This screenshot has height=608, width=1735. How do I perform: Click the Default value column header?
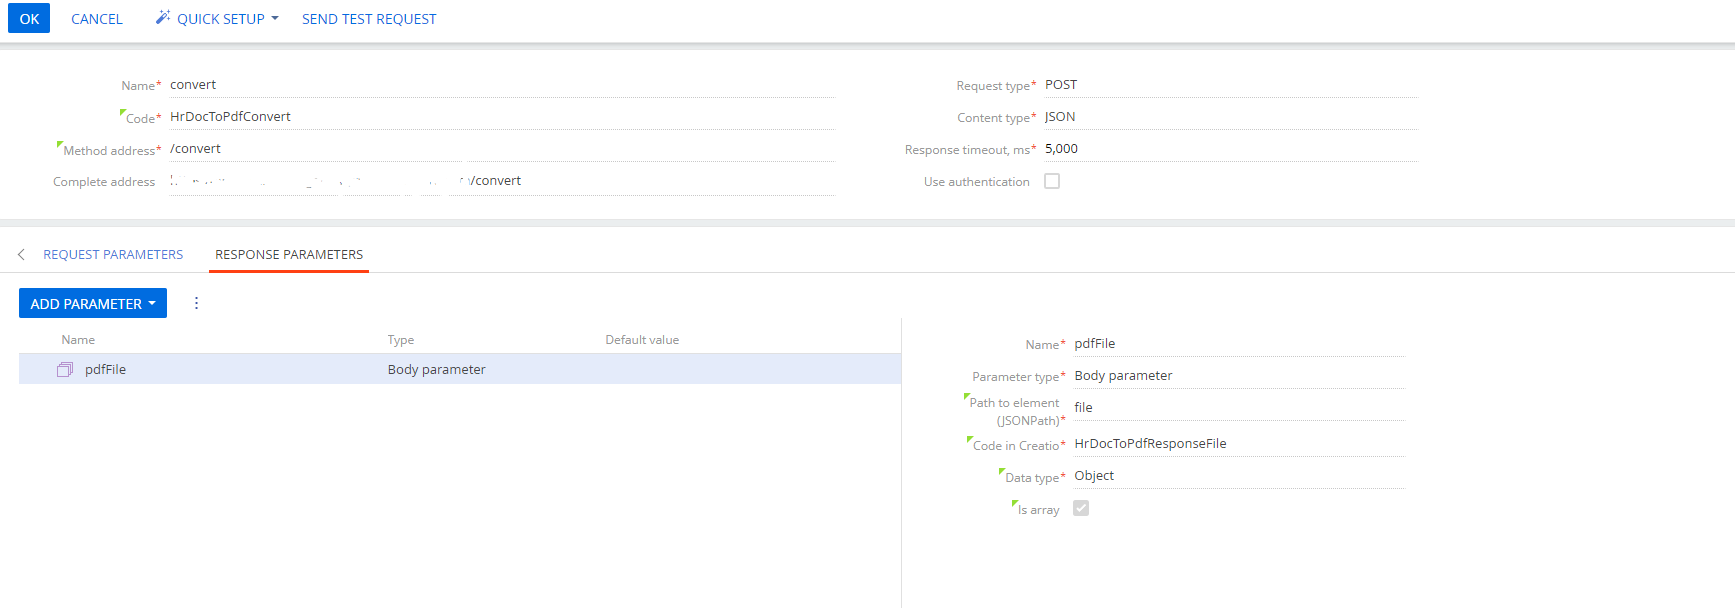[642, 340]
